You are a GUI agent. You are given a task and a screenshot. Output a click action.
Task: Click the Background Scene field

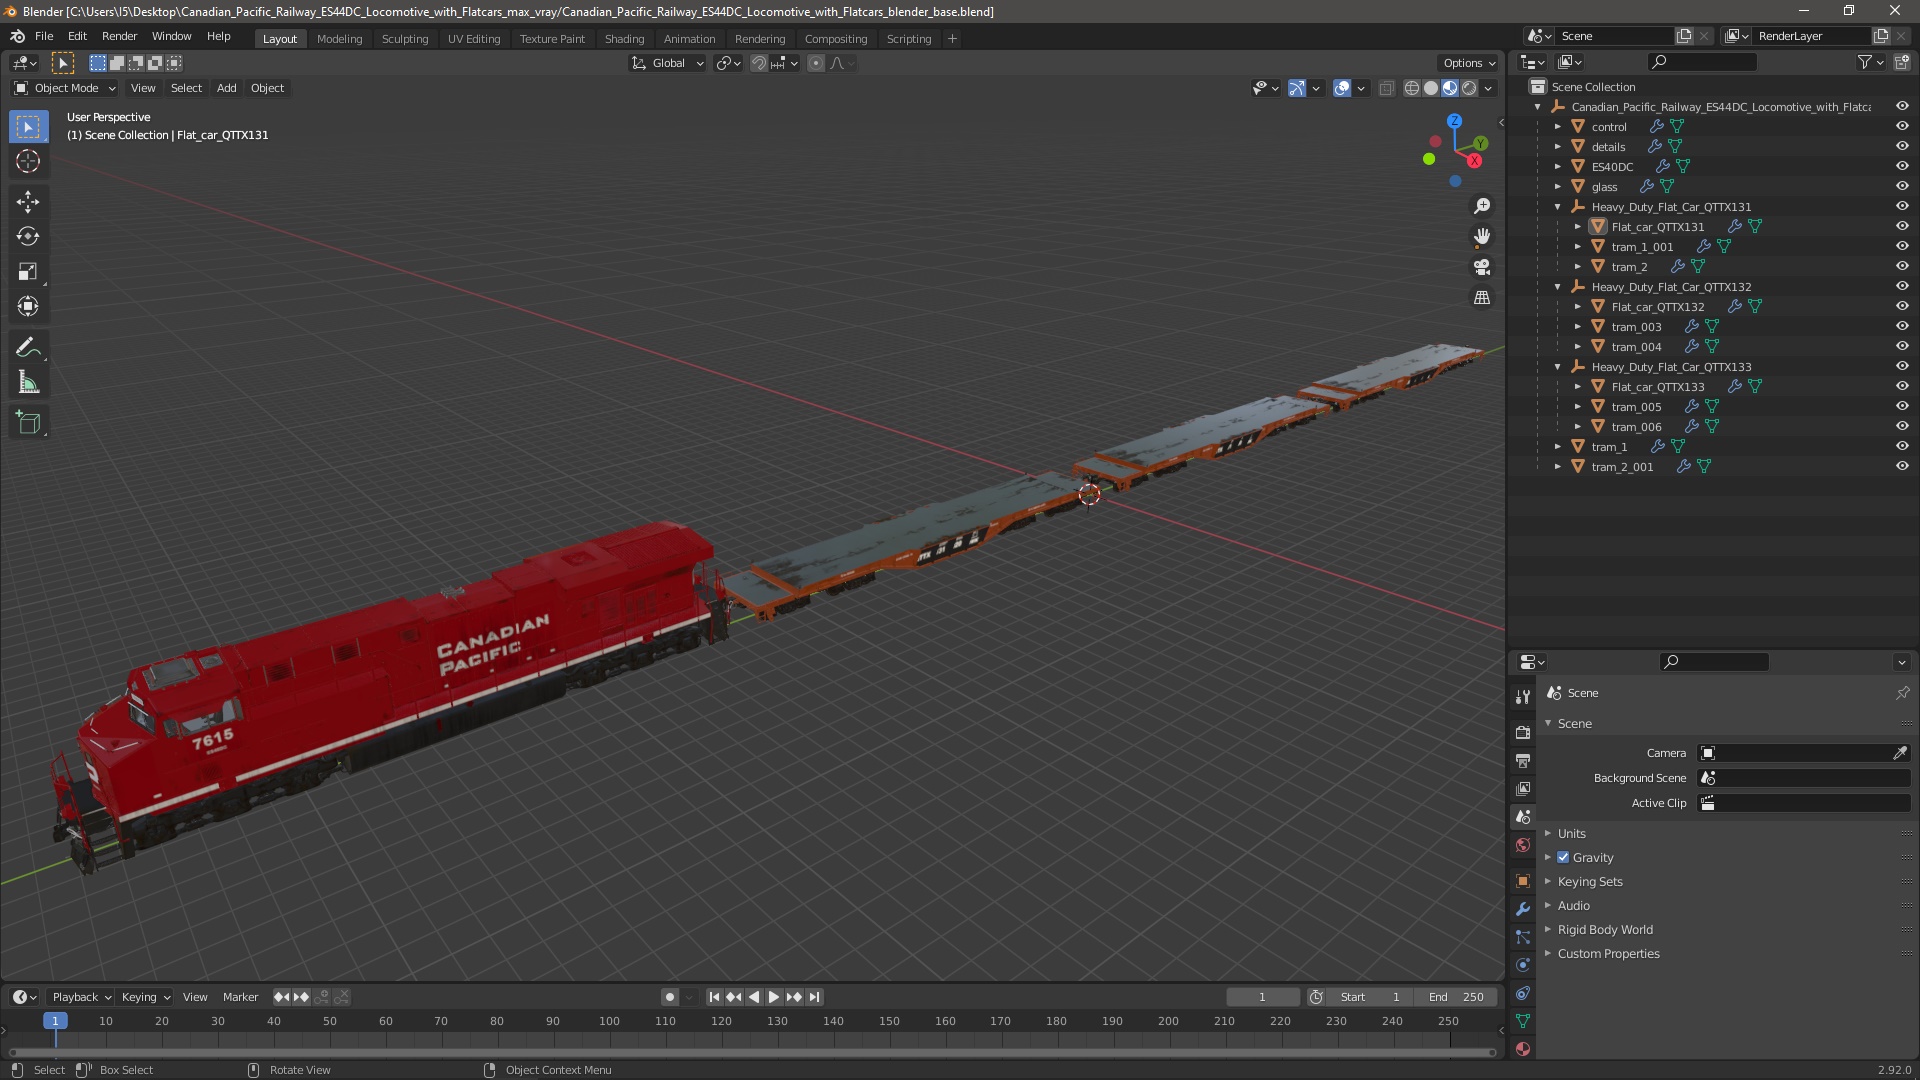pyautogui.click(x=1804, y=778)
